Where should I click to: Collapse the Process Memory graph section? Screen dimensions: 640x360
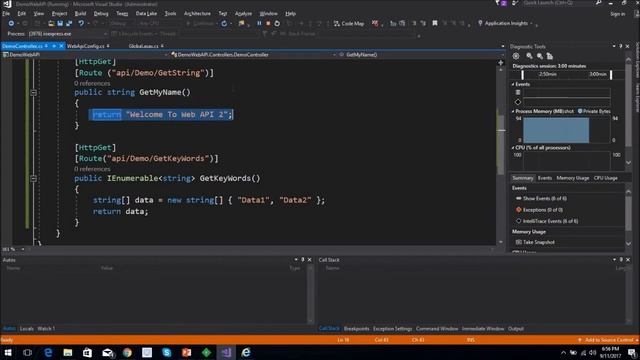coord(513,111)
